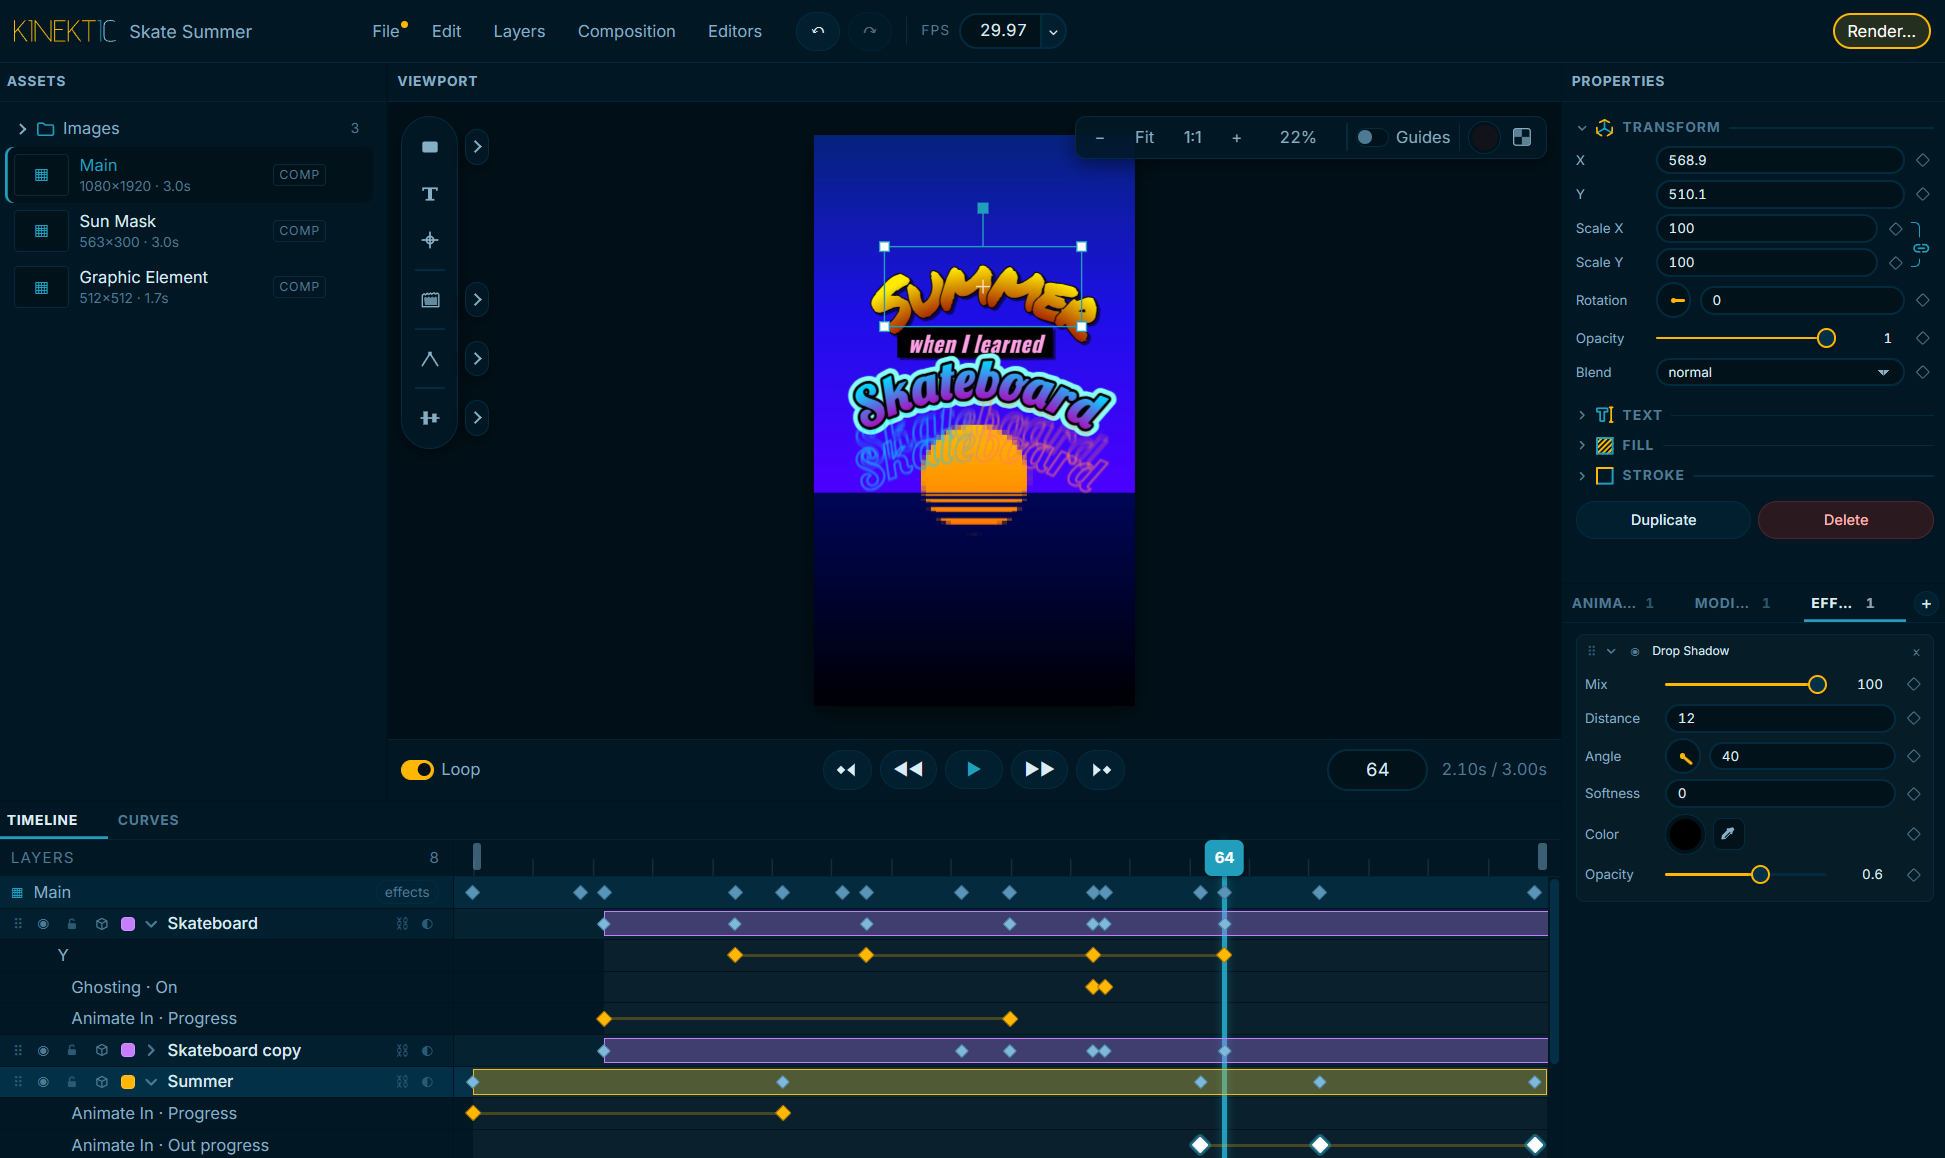This screenshot has height=1158, width=1945.
Task: Lock the Summer layer
Action: (x=72, y=1082)
